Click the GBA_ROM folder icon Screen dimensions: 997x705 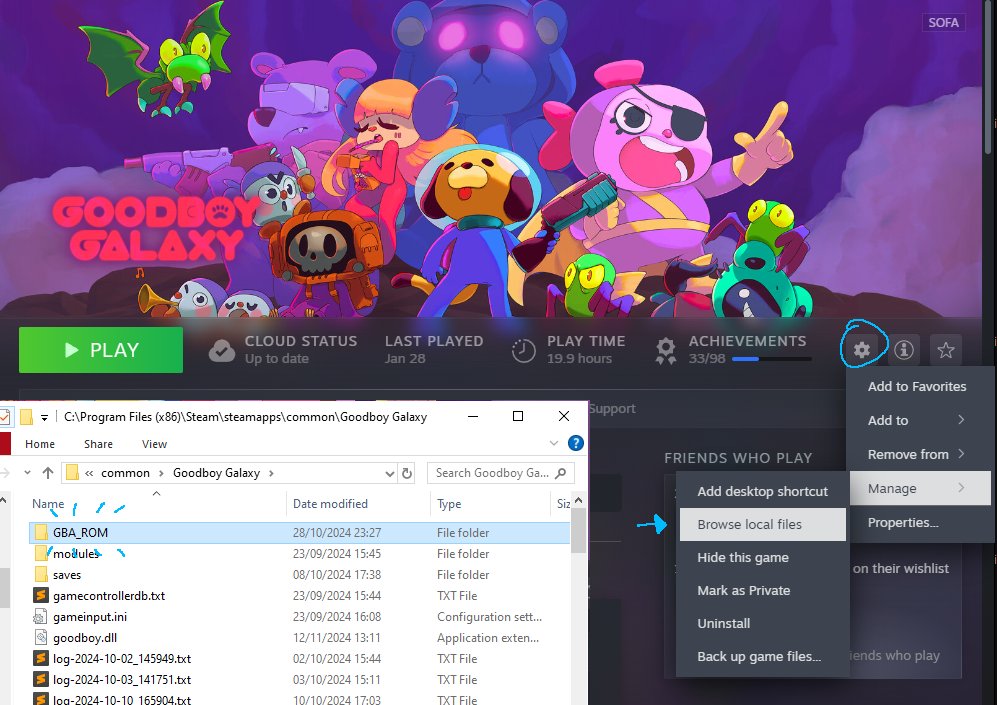pyautogui.click(x=41, y=532)
